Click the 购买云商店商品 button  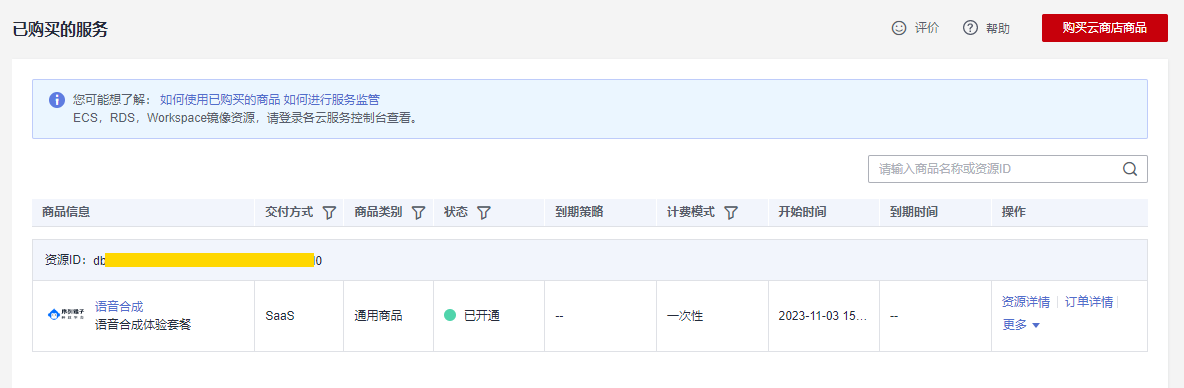coord(1105,28)
